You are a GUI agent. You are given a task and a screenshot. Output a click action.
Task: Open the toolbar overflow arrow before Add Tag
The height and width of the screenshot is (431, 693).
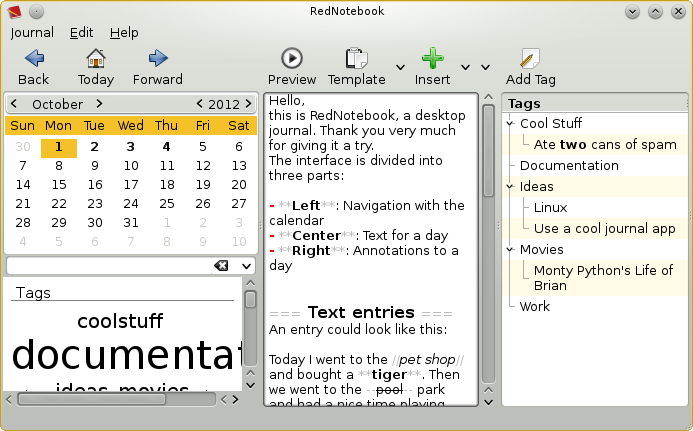coord(486,67)
